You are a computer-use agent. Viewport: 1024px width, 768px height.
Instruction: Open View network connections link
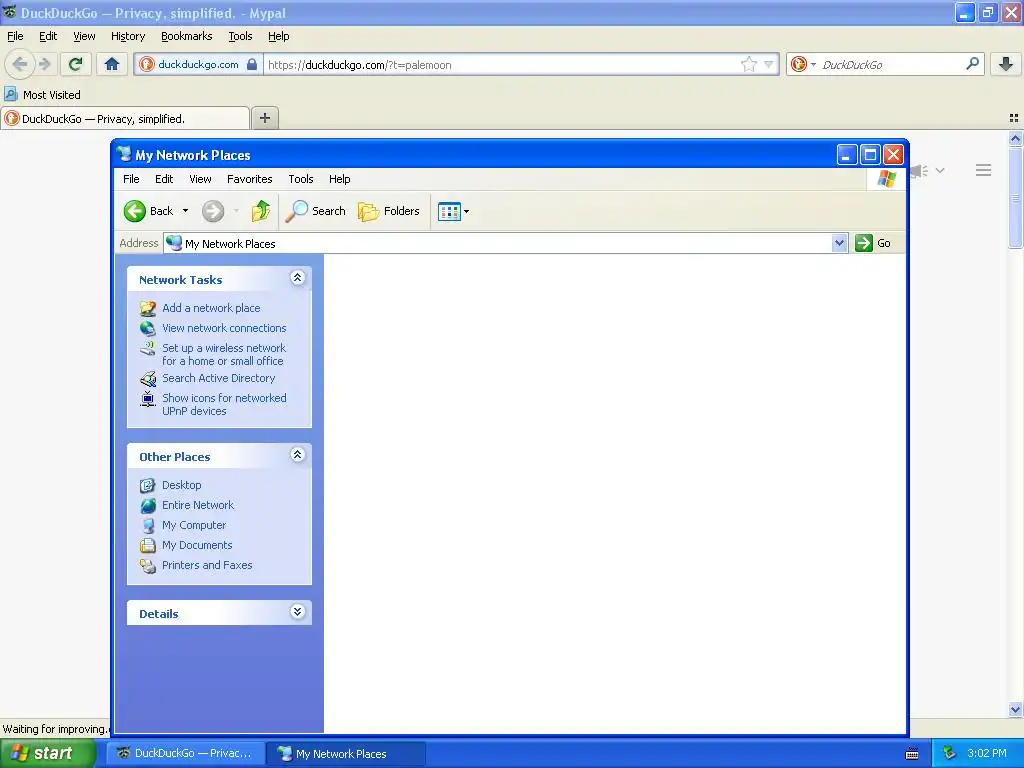click(224, 328)
